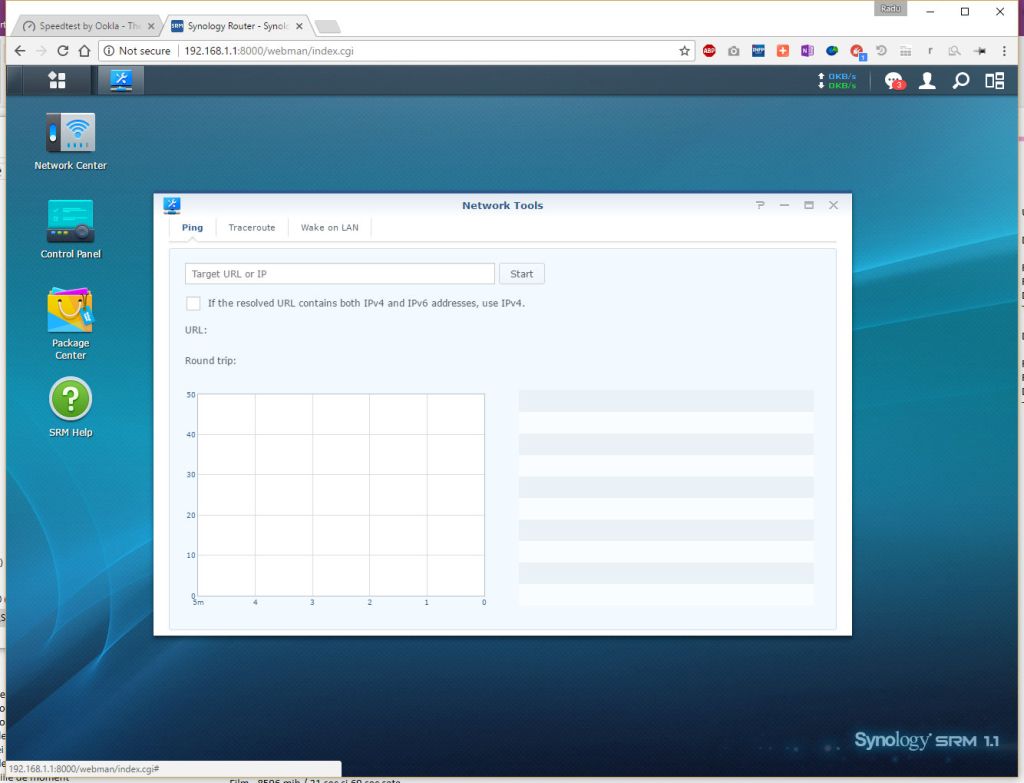Select the Ping tab
Viewport: 1024px width, 783px height.
click(x=192, y=228)
